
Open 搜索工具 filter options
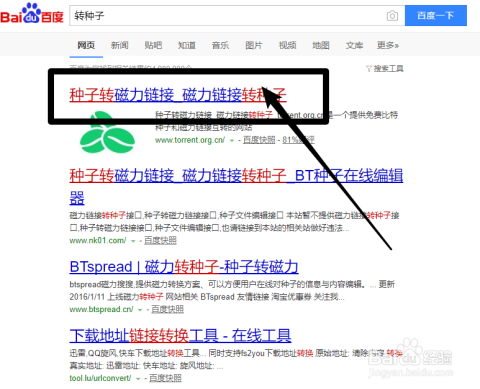pos(385,69)
